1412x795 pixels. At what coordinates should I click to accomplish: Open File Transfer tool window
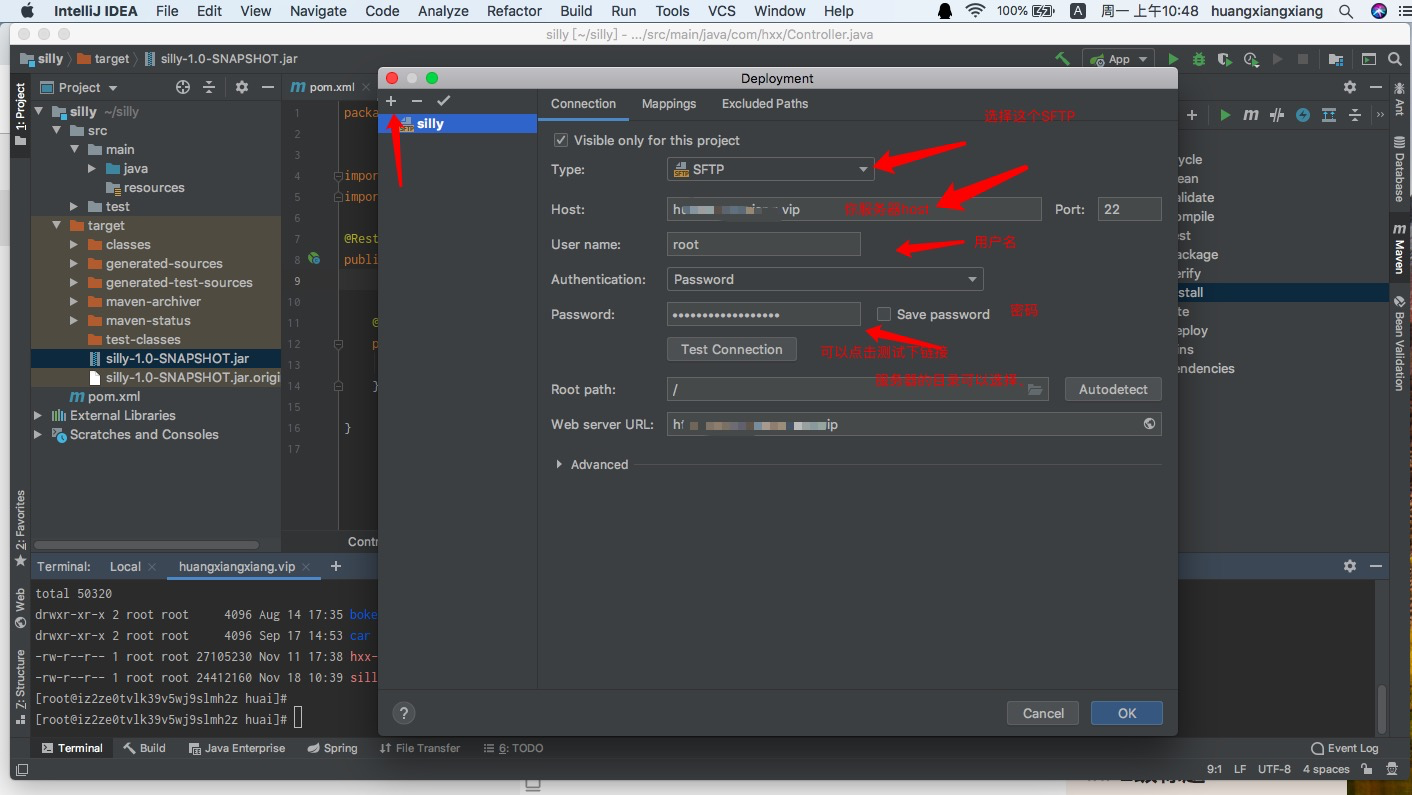click(420, 748)
